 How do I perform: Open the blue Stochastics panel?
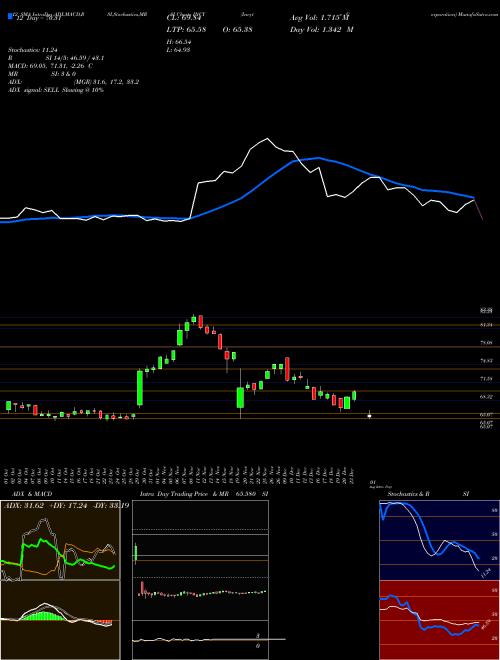[439, 540]
